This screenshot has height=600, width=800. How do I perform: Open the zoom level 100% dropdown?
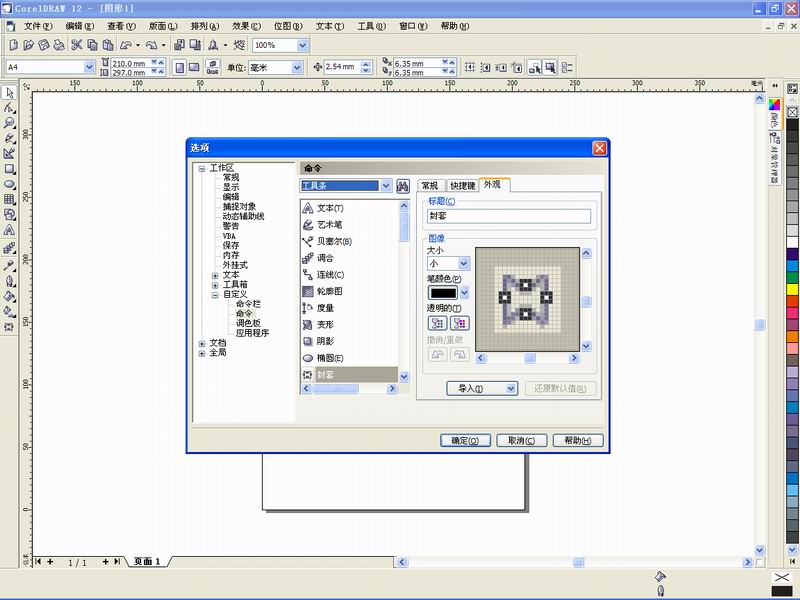click(x=302, y=45)
